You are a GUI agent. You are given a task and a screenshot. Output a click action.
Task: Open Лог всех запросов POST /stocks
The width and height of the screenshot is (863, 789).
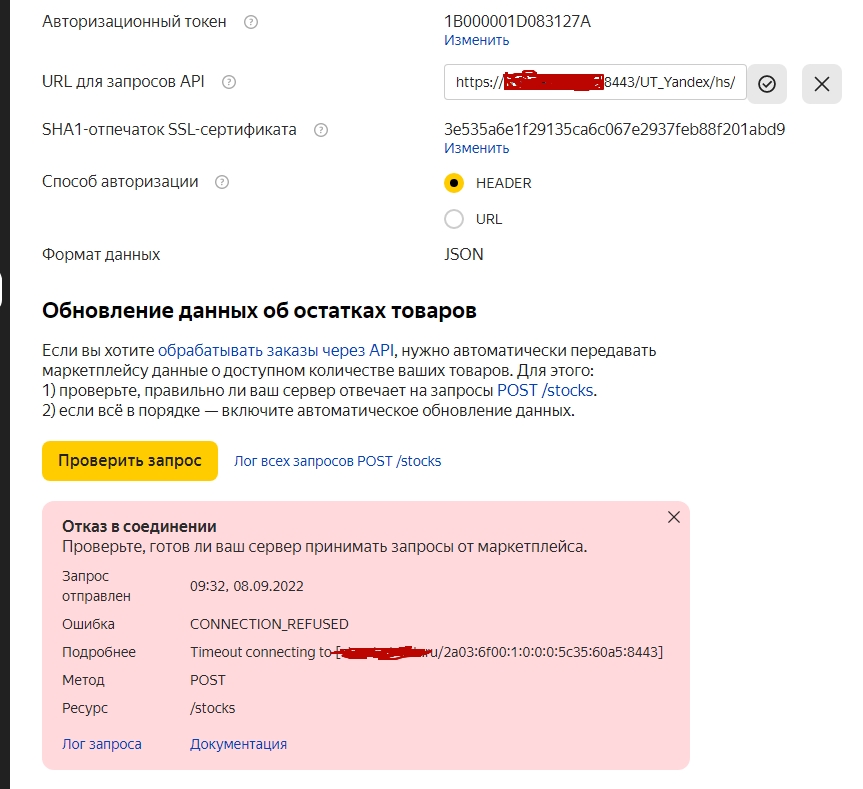click(337, 461)
